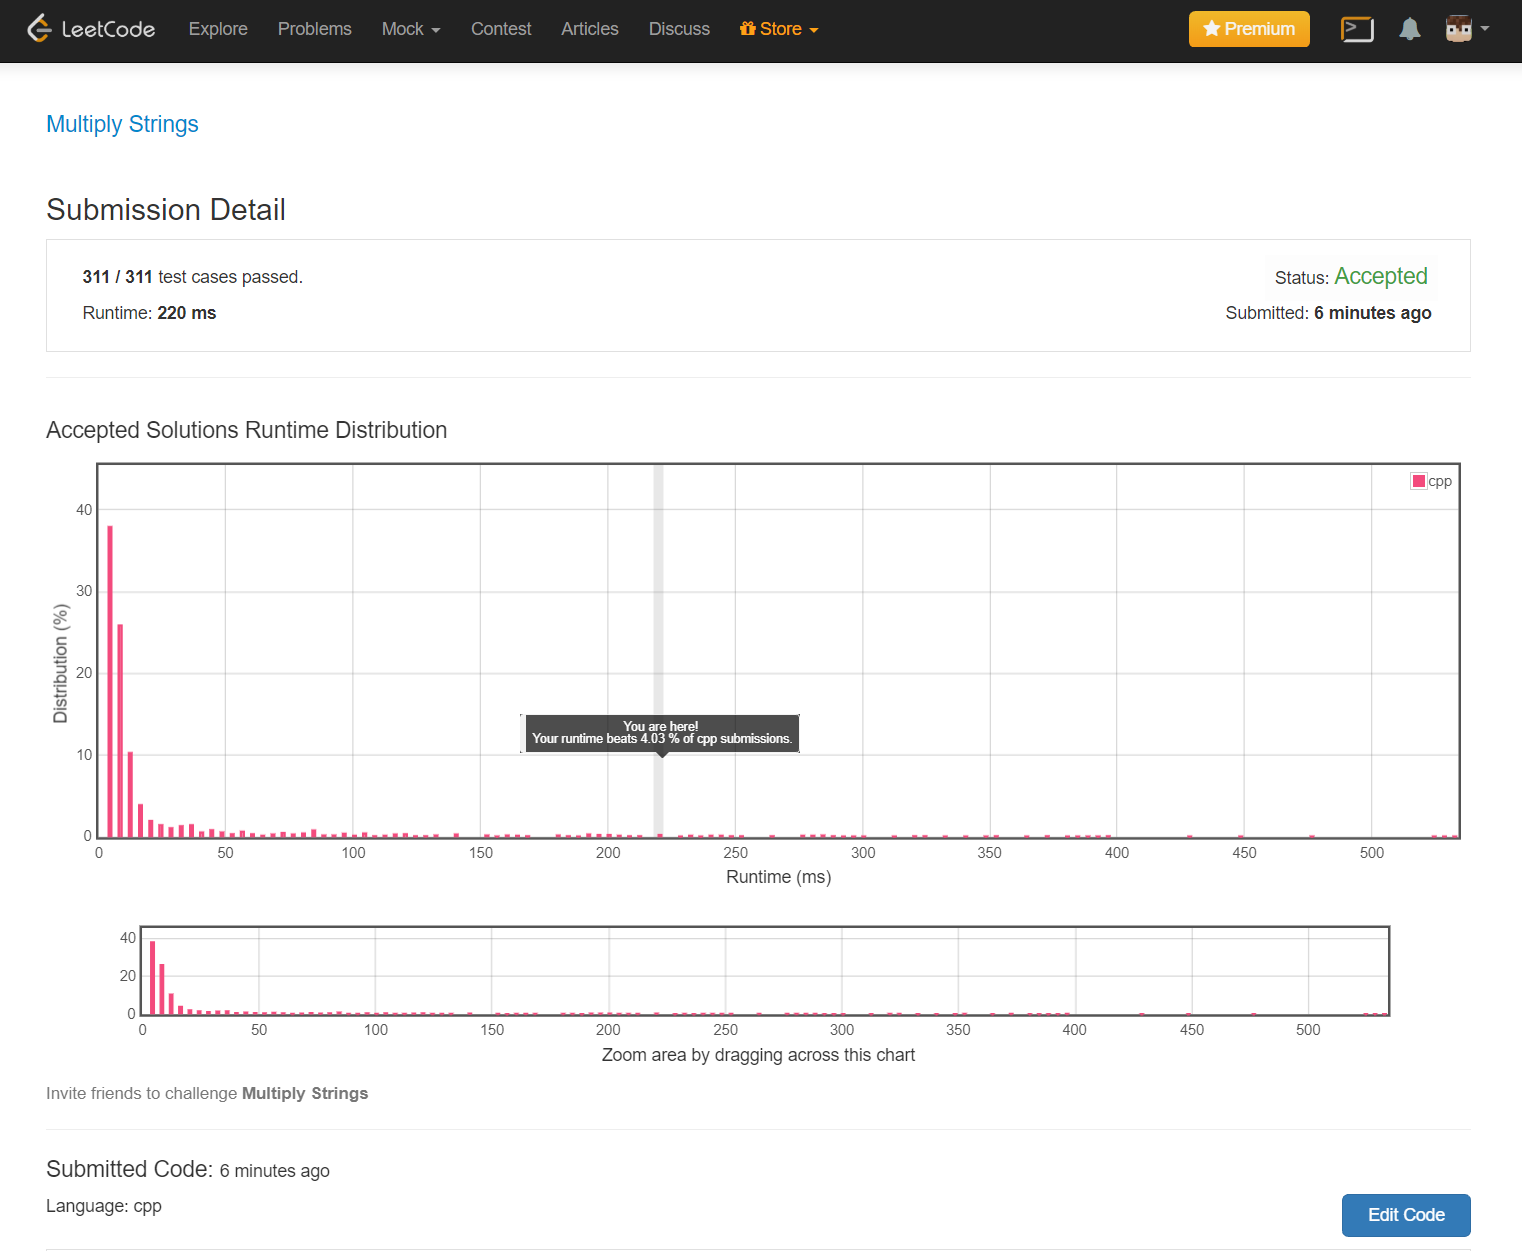Click the Store gift icon

747,29
